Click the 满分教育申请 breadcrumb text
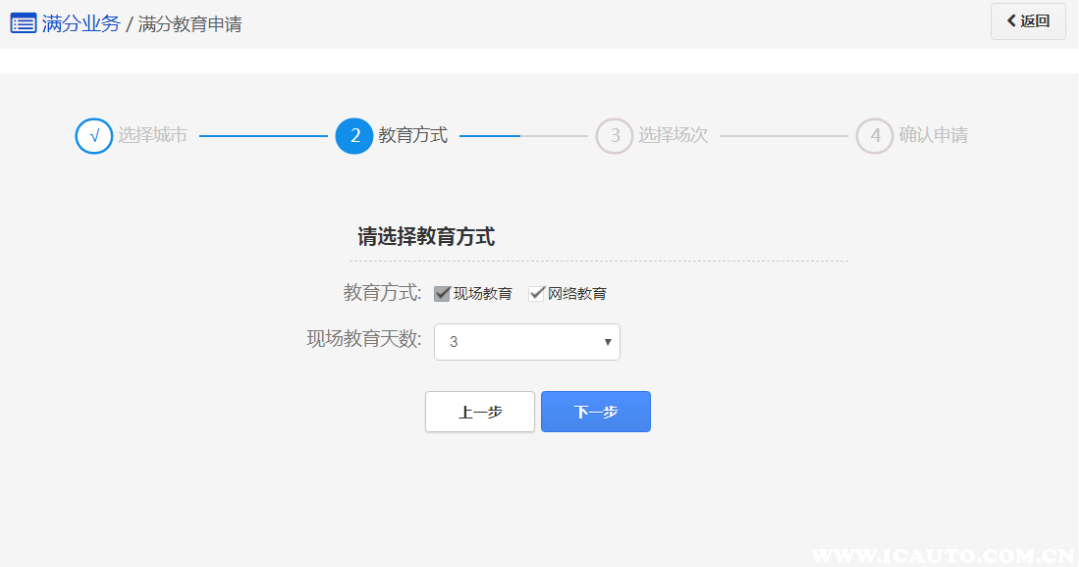Viewport: 1079px width, 567px height. pos(189,24)
